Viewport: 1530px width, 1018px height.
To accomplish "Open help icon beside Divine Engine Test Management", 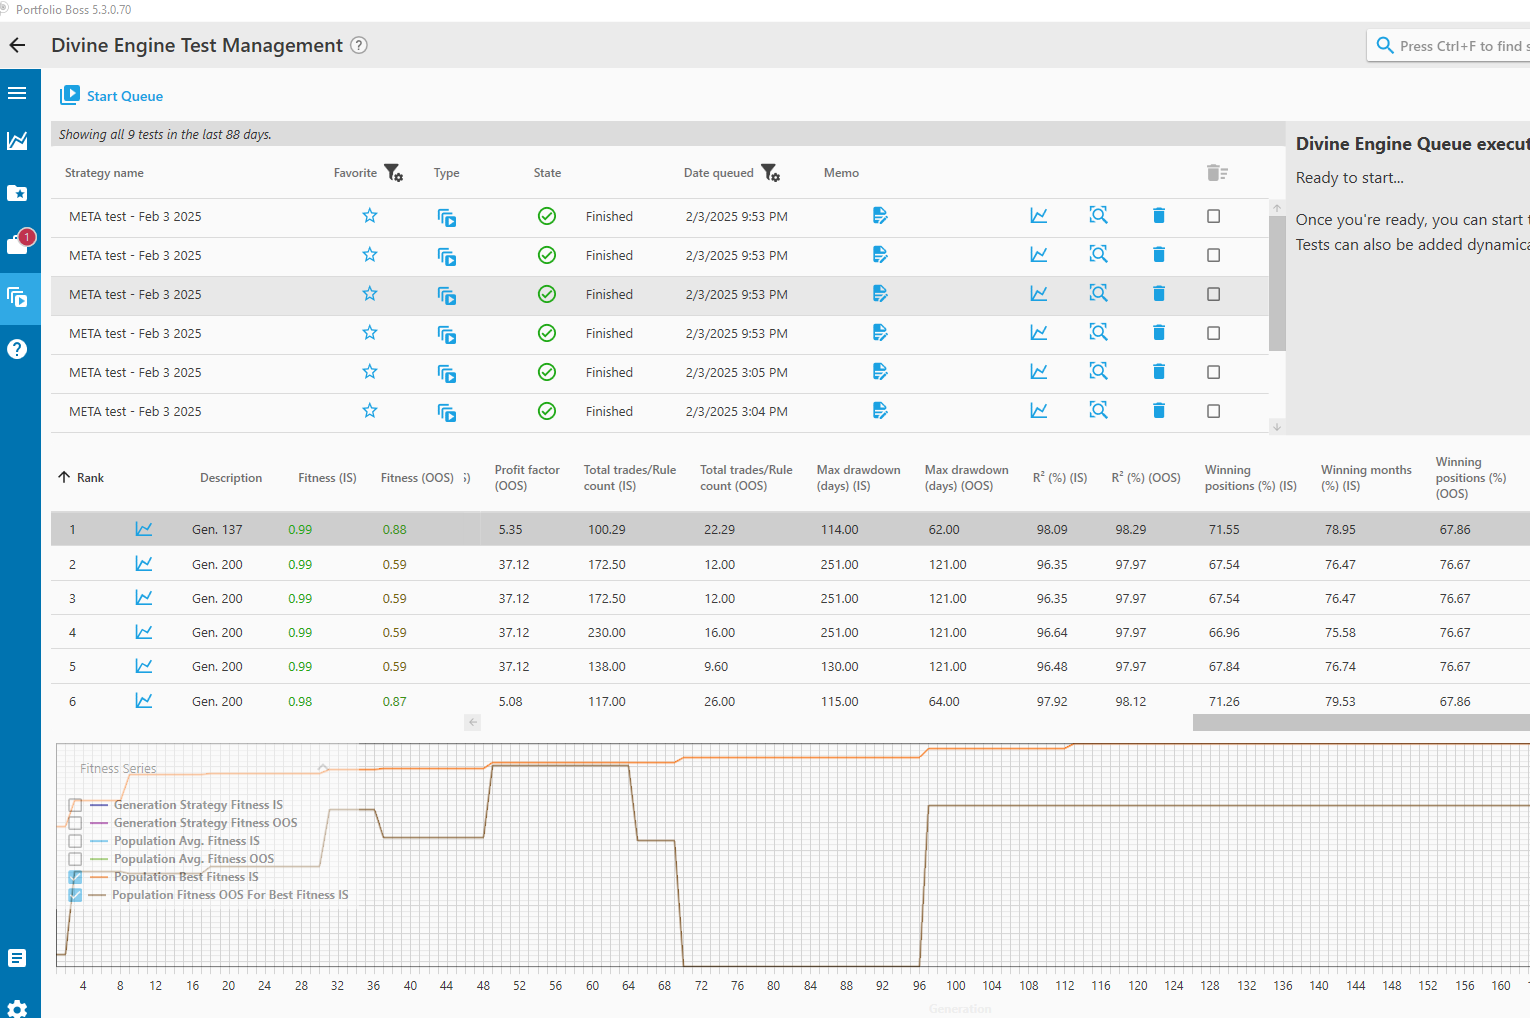I will 359,45.
